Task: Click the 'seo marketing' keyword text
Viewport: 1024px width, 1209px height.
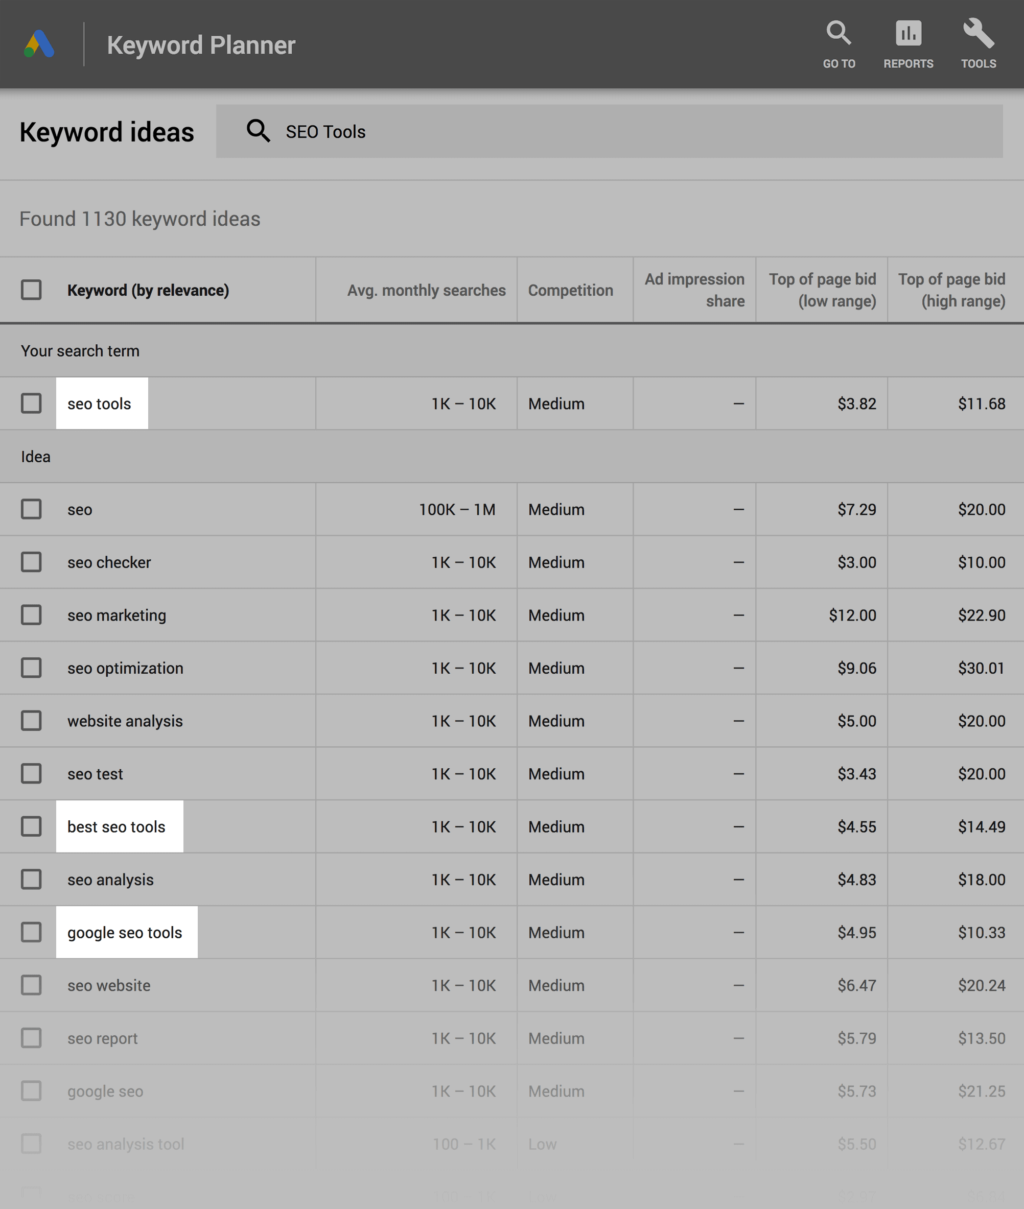Action: (117, 615)
